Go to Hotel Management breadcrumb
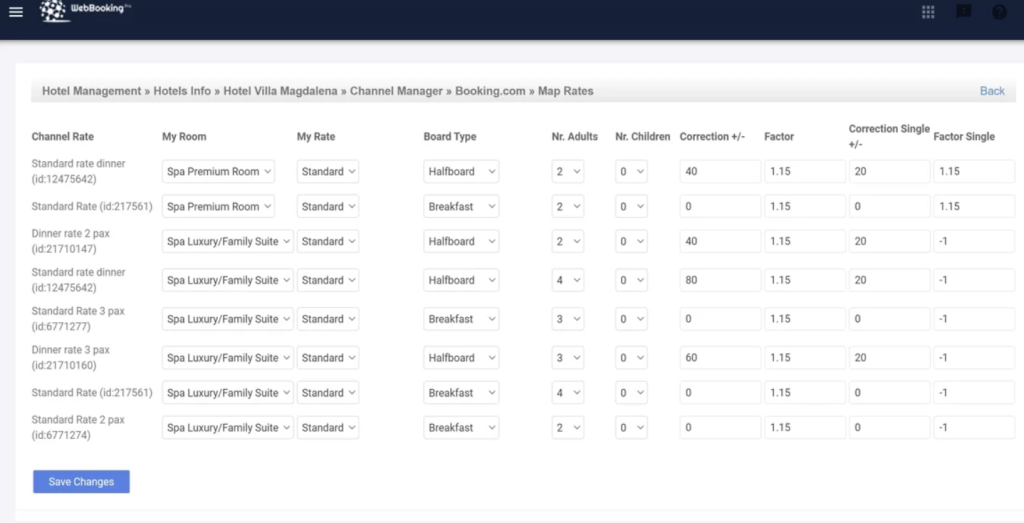Viewport: 1024px width, 523px height. [x=91, y=91]
